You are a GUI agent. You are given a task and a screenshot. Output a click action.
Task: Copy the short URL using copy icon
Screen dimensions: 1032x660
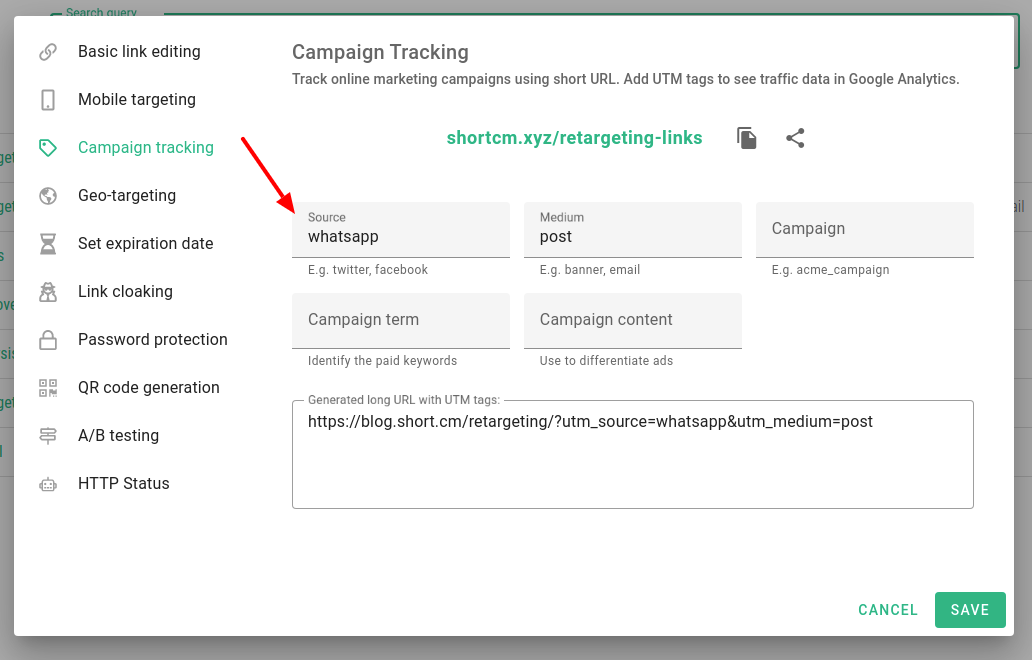coord(746,138)
